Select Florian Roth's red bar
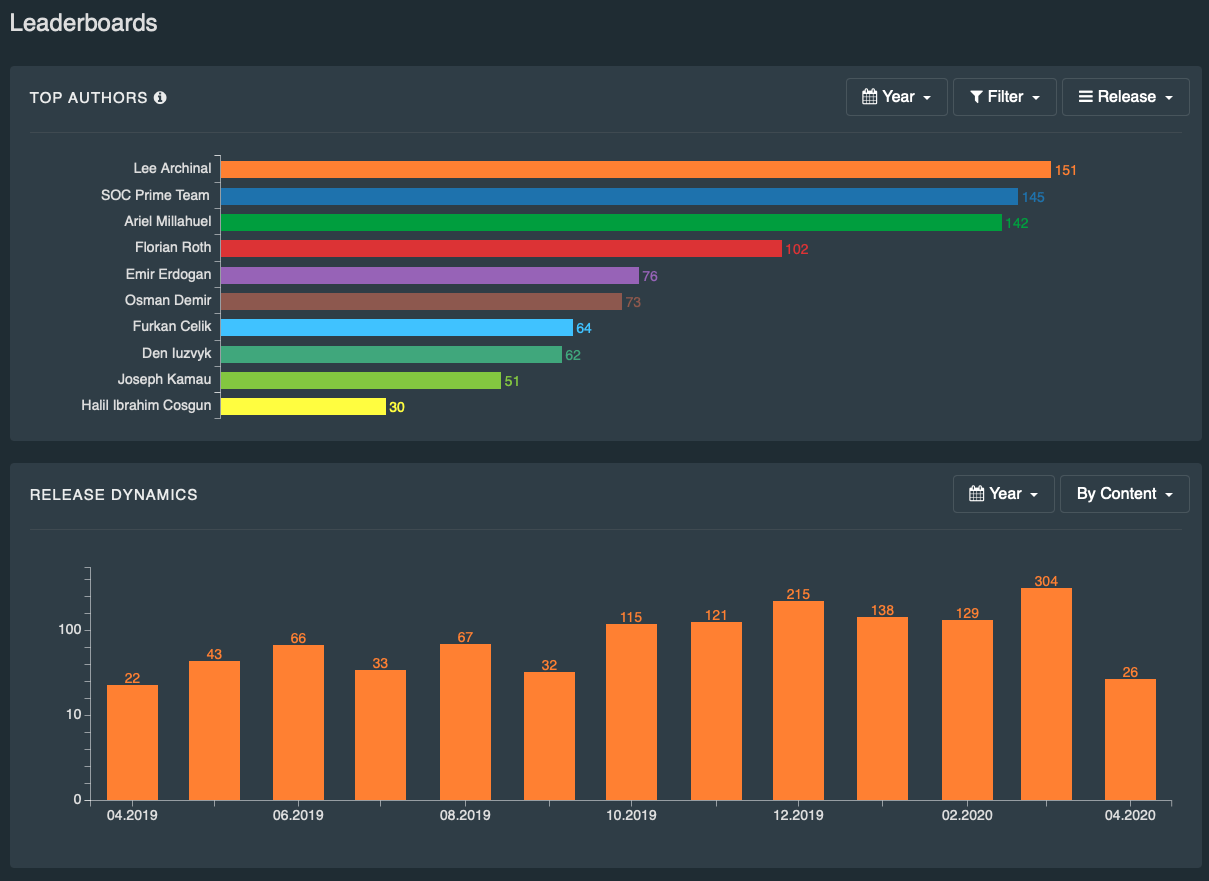This screenshot has height=881, width=1209. [x=500, y=248]
